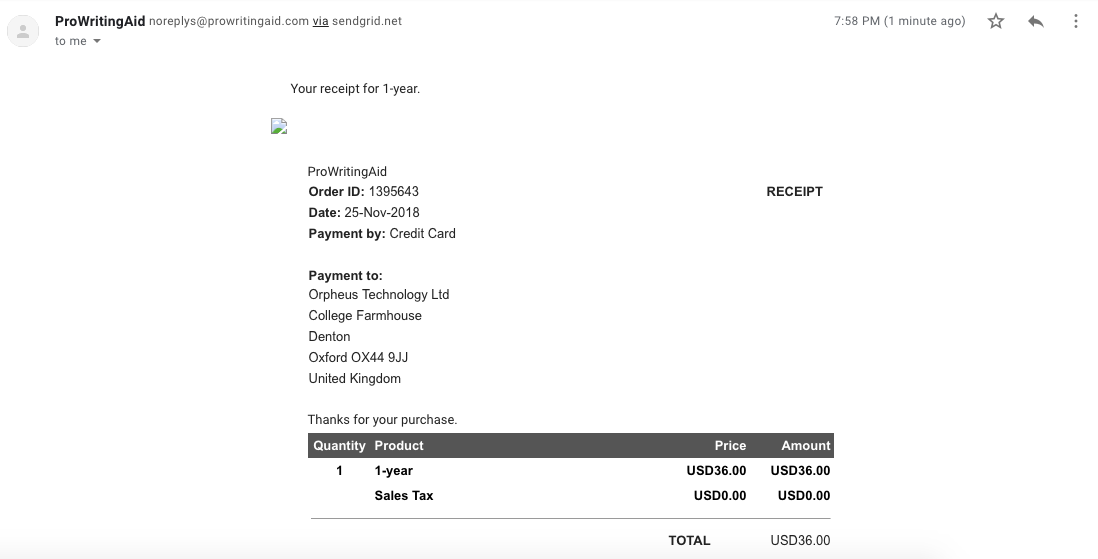Click the sender avatar icon
The height and width of the screenshot is (559, 1098).
pyautogui.click(x=23, y=31)
